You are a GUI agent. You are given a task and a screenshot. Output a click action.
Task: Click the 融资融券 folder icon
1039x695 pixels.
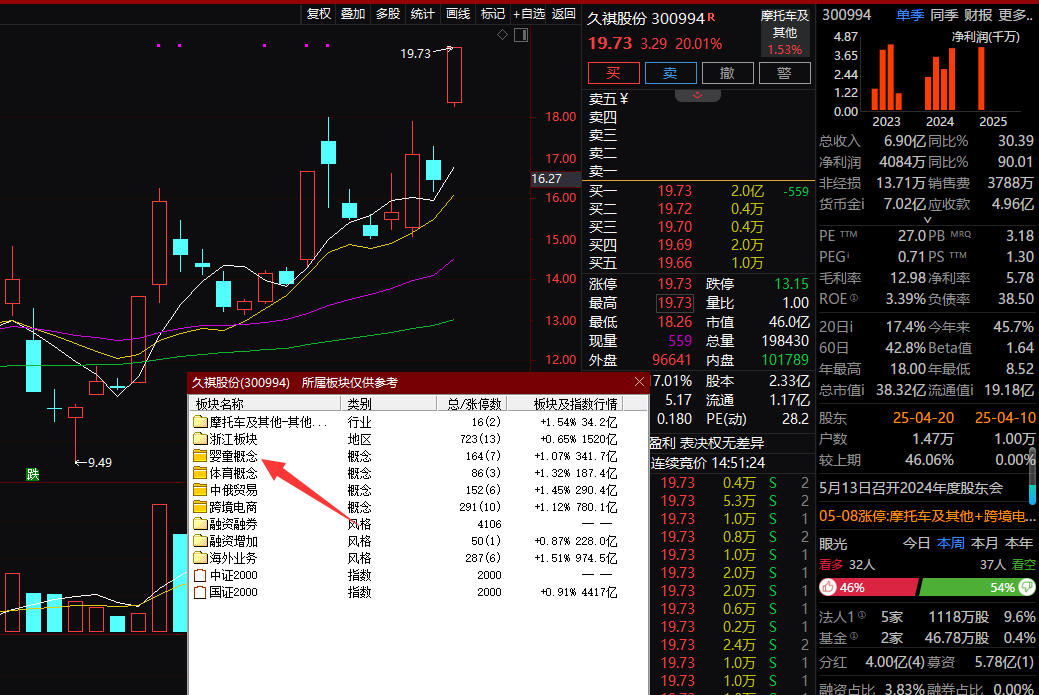(x=200, y=523)
